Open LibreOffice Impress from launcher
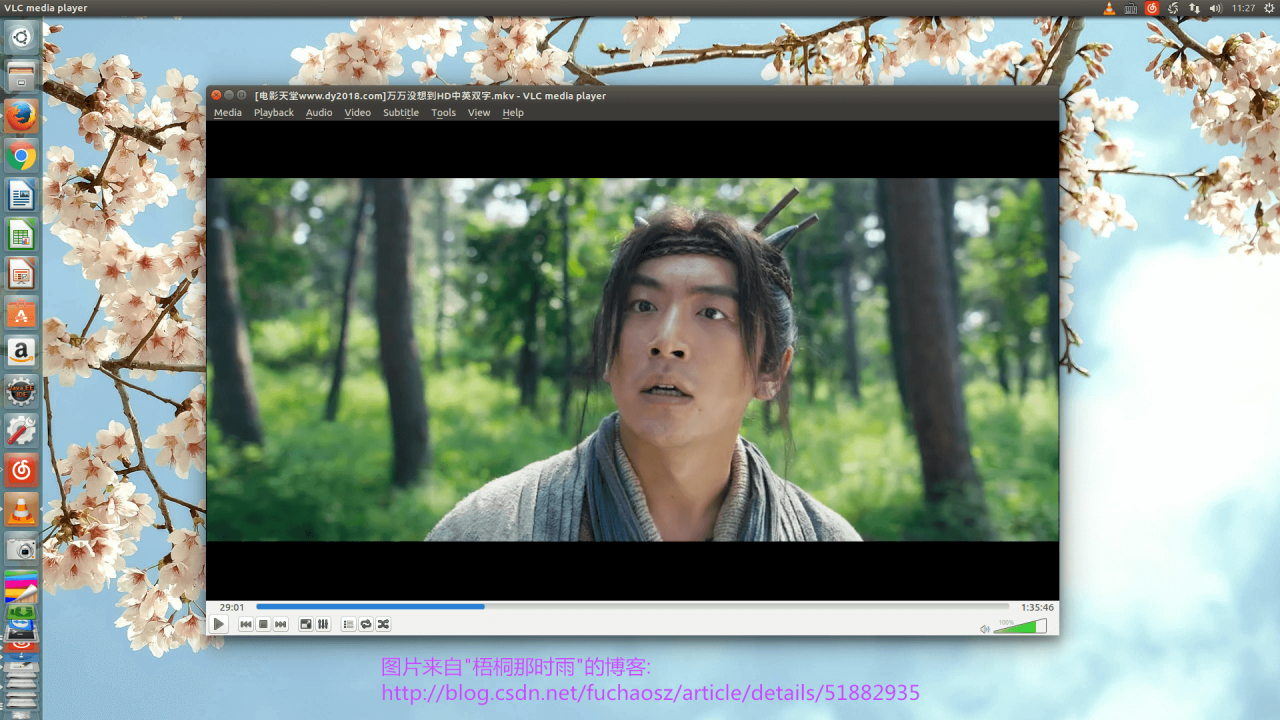1280x720 pixels. click(x=21, y=273)
